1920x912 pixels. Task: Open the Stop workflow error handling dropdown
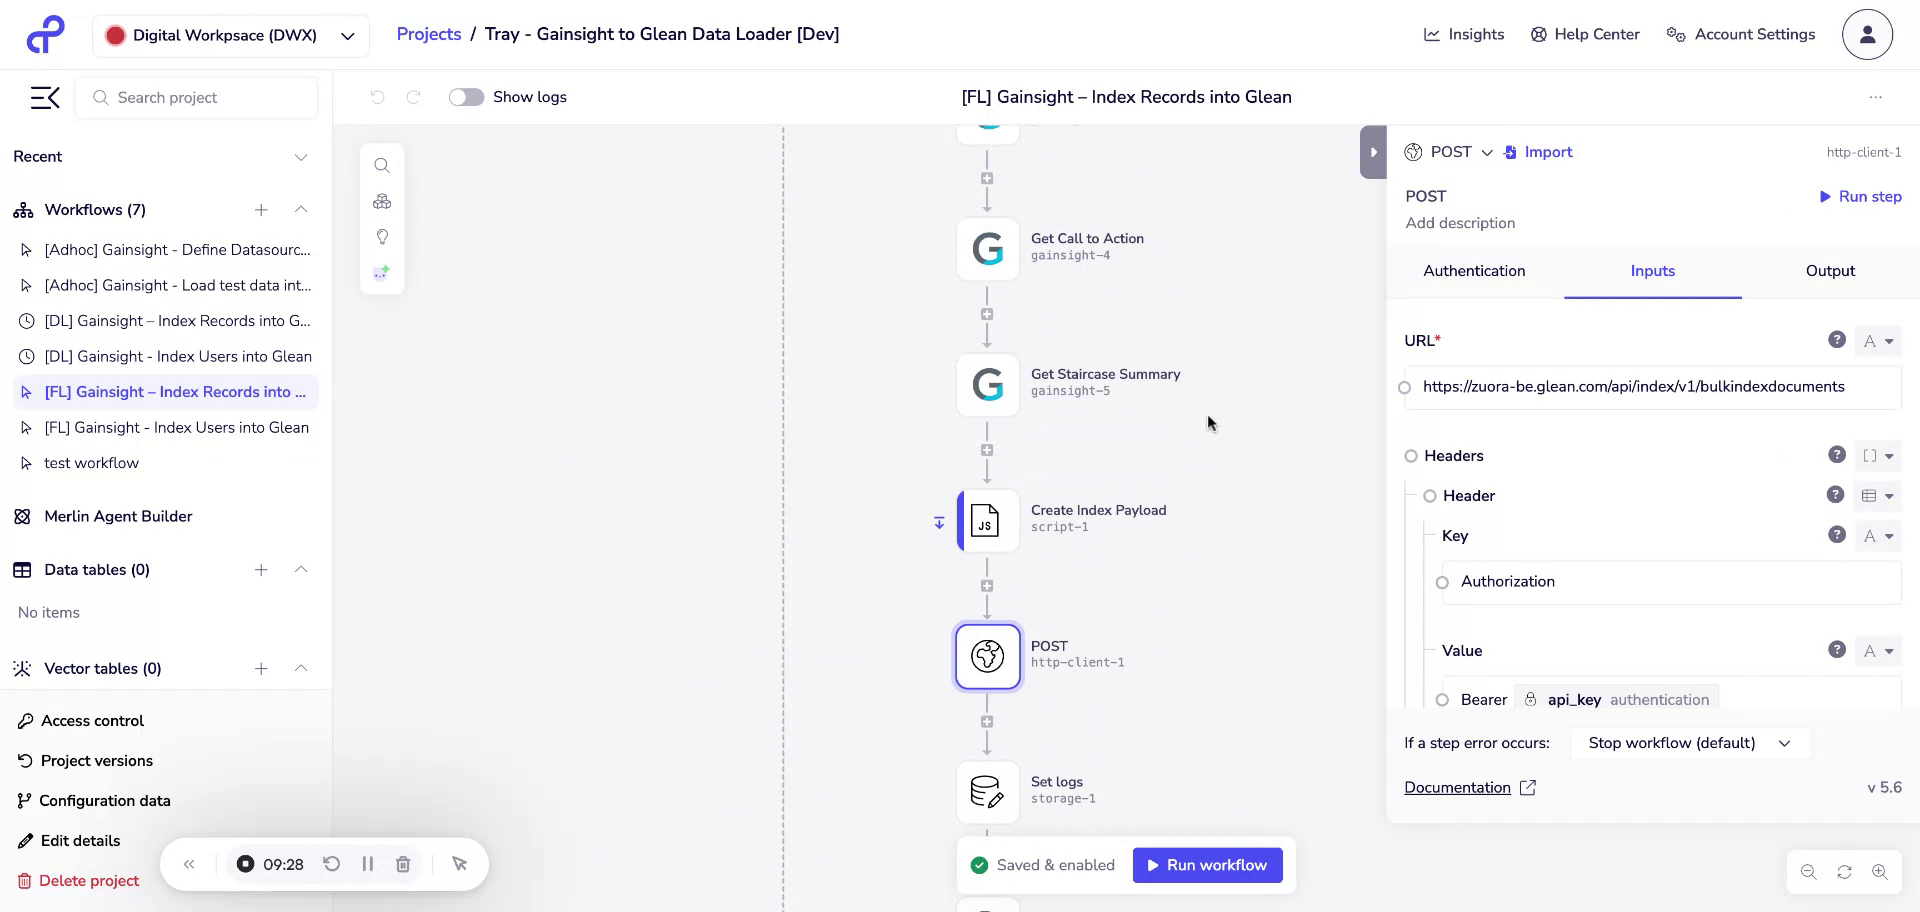coord(1688,743)
